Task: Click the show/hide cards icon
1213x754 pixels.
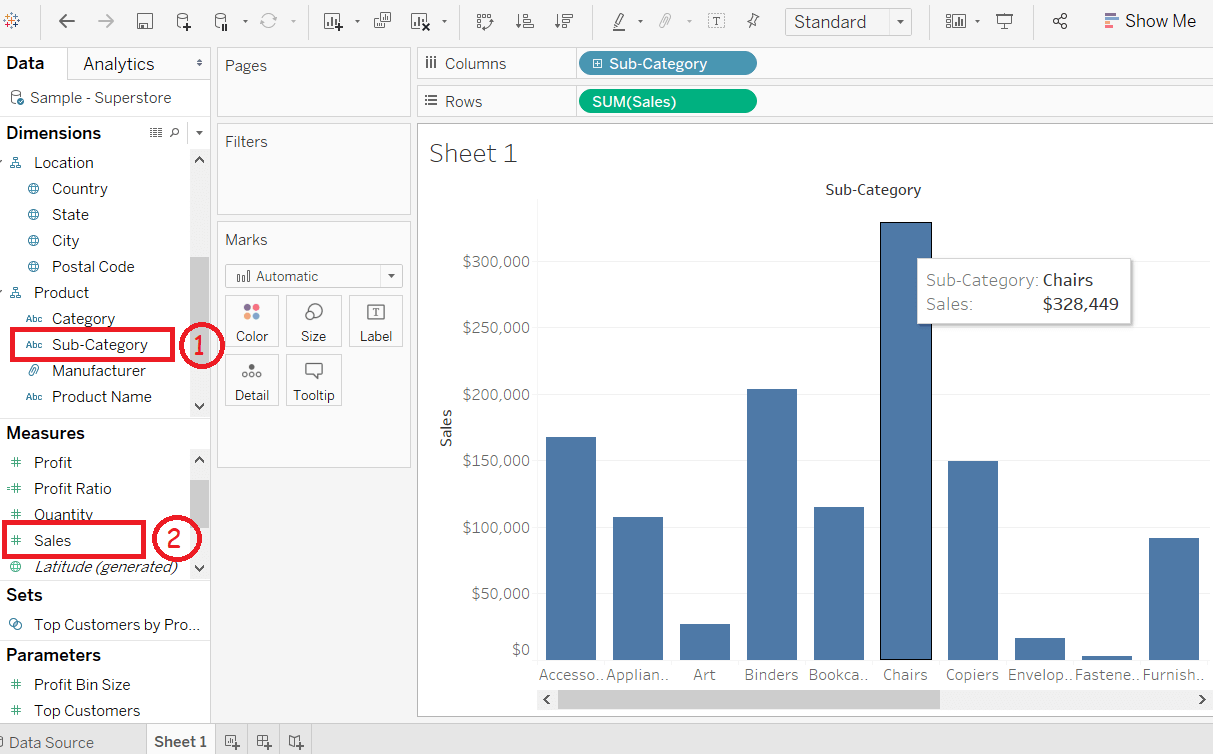Action: click(x=956, y=21)
